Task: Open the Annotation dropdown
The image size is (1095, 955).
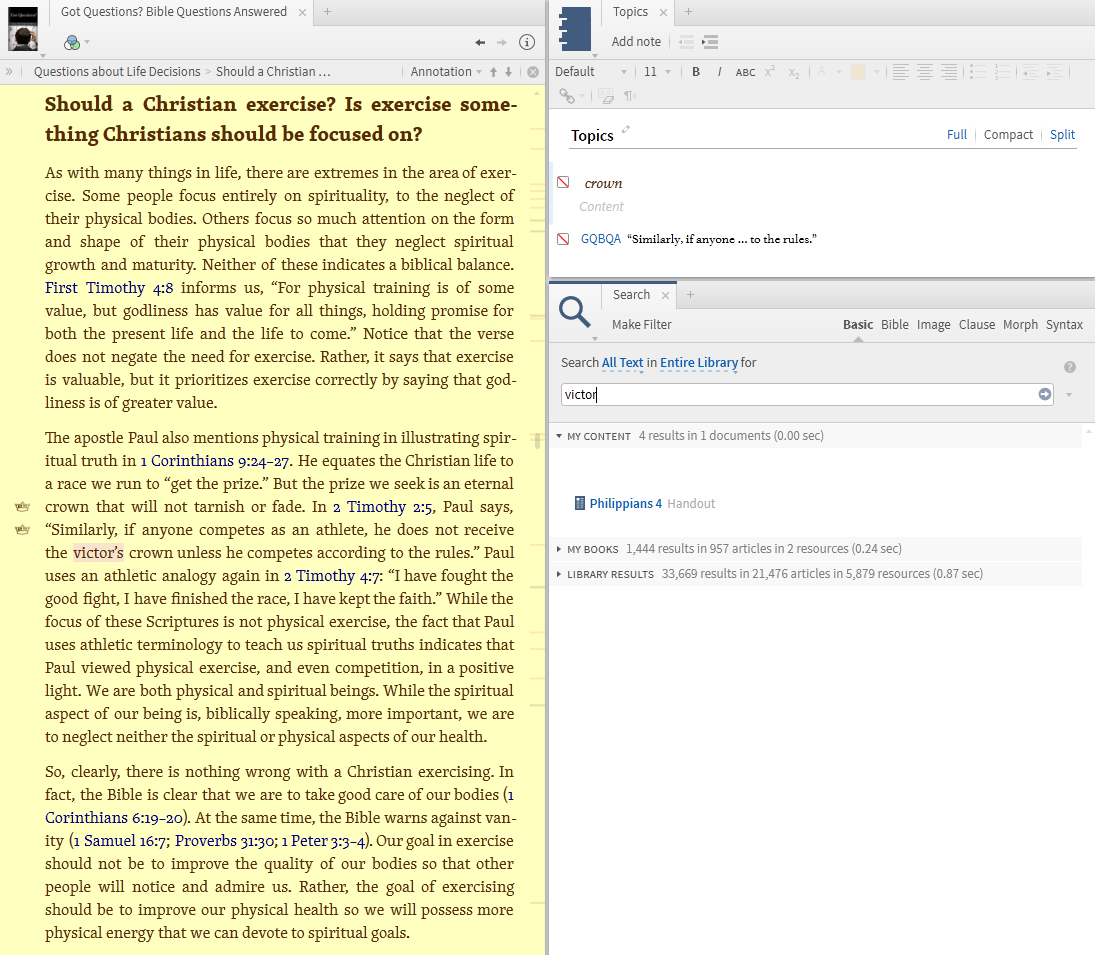Action: pos(446,72)
